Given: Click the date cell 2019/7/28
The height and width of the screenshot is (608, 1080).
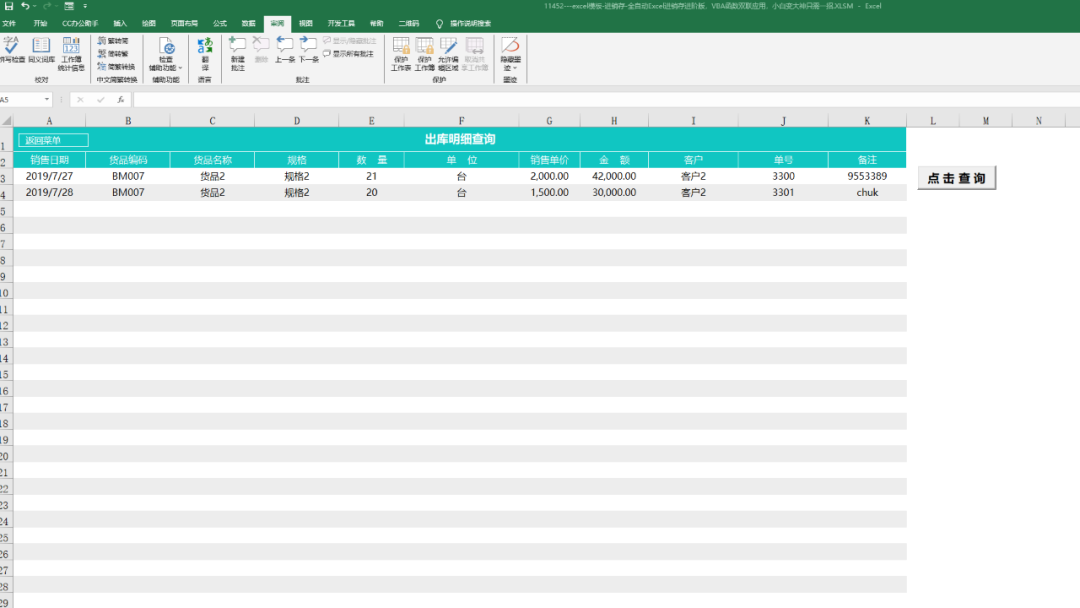Looking at the screenshot, I should [x=50, y=193].
